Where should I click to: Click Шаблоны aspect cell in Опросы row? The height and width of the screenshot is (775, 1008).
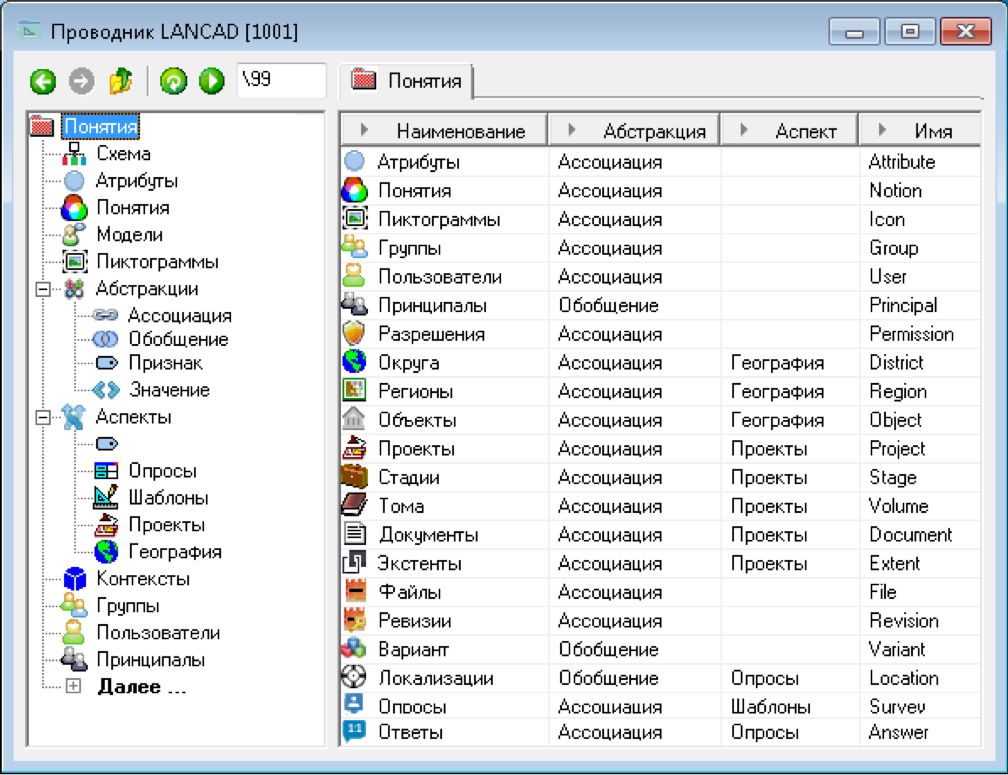[770, 706]
